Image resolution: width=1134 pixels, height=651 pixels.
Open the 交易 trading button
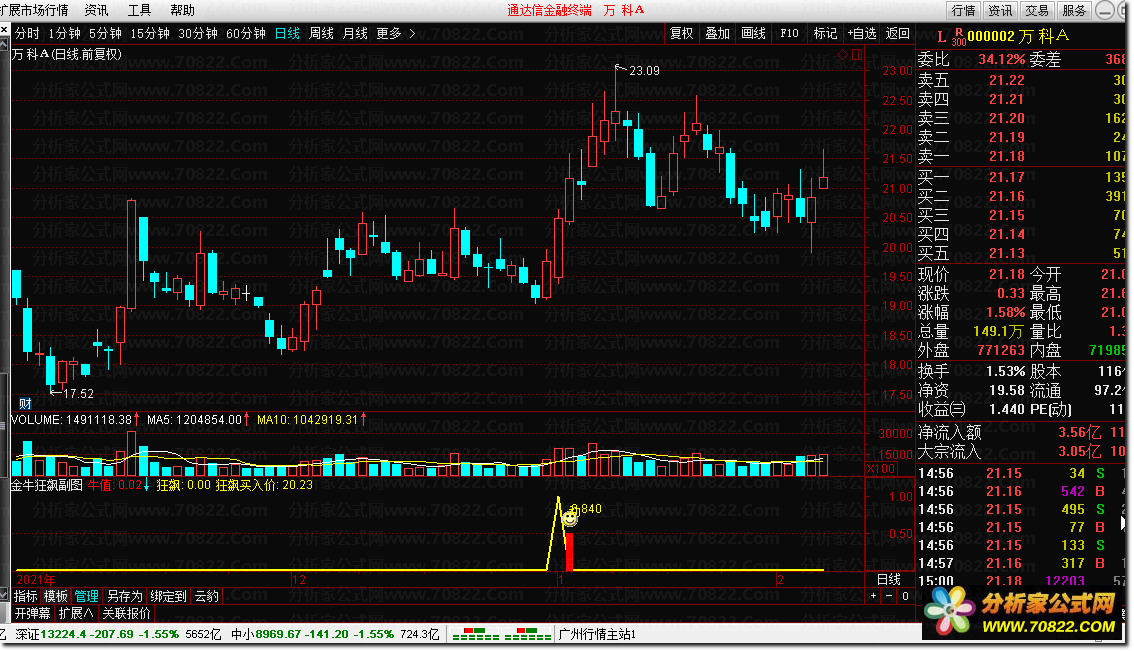pyautogui.click(x=1037, y=10)
